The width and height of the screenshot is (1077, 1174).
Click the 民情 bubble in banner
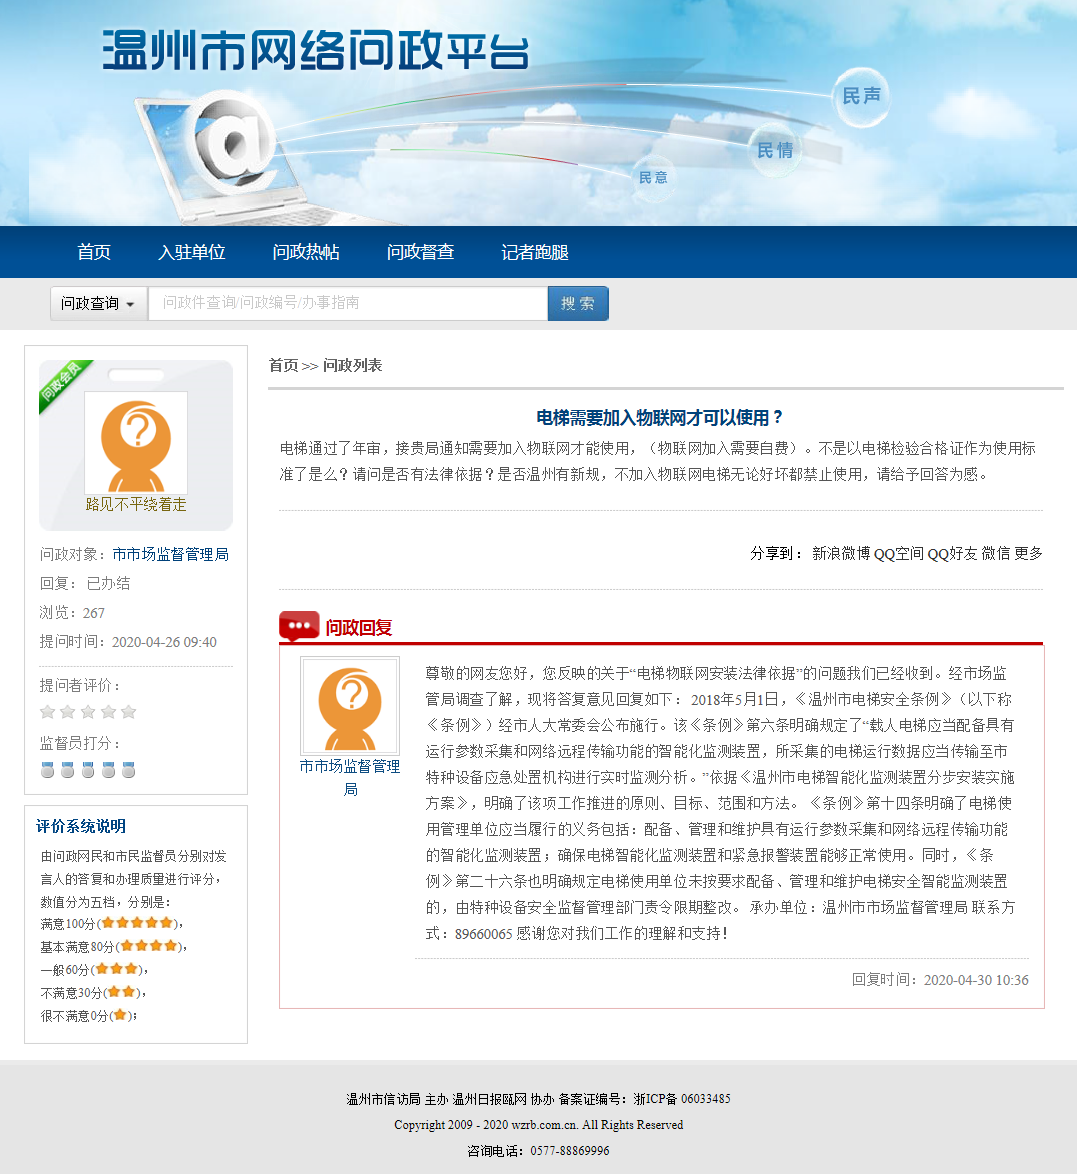pos(775,151)
